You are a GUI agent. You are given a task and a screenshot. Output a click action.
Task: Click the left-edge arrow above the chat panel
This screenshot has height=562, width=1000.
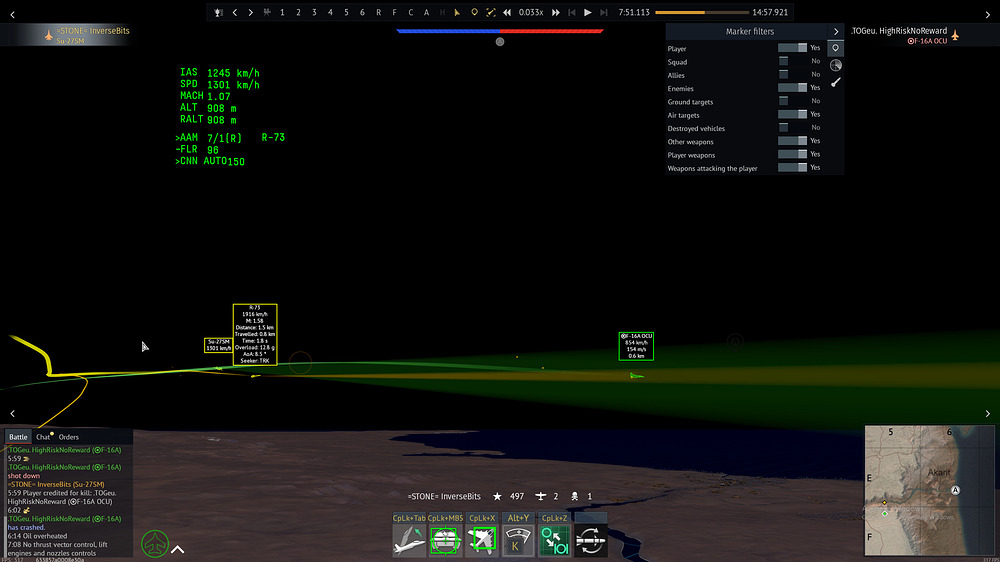(12, 413)
